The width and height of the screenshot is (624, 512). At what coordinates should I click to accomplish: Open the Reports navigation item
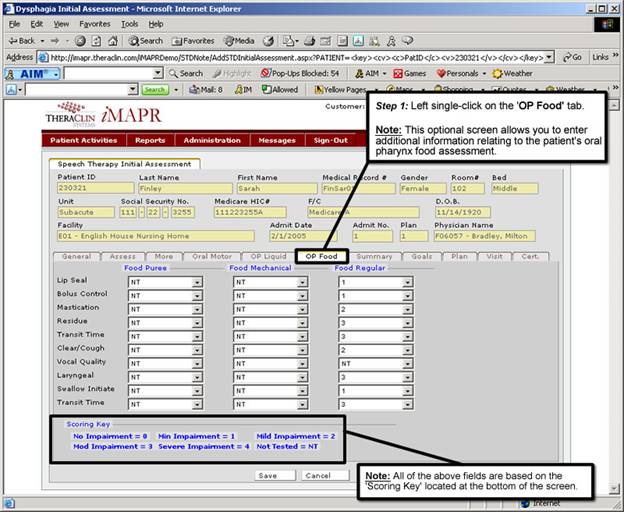pyautogui.click(x=150, y=140)
